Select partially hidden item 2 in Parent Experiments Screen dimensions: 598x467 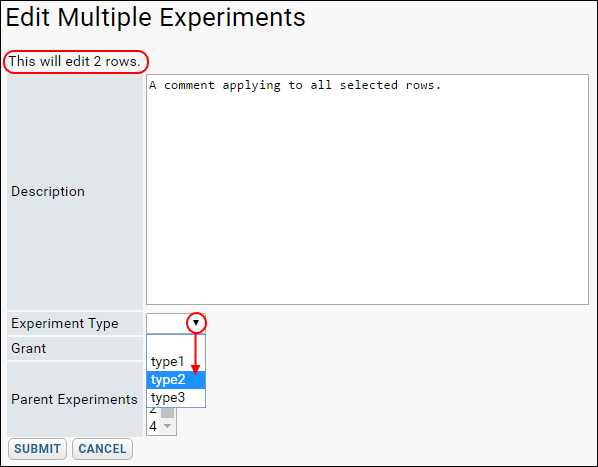[153, 411]
